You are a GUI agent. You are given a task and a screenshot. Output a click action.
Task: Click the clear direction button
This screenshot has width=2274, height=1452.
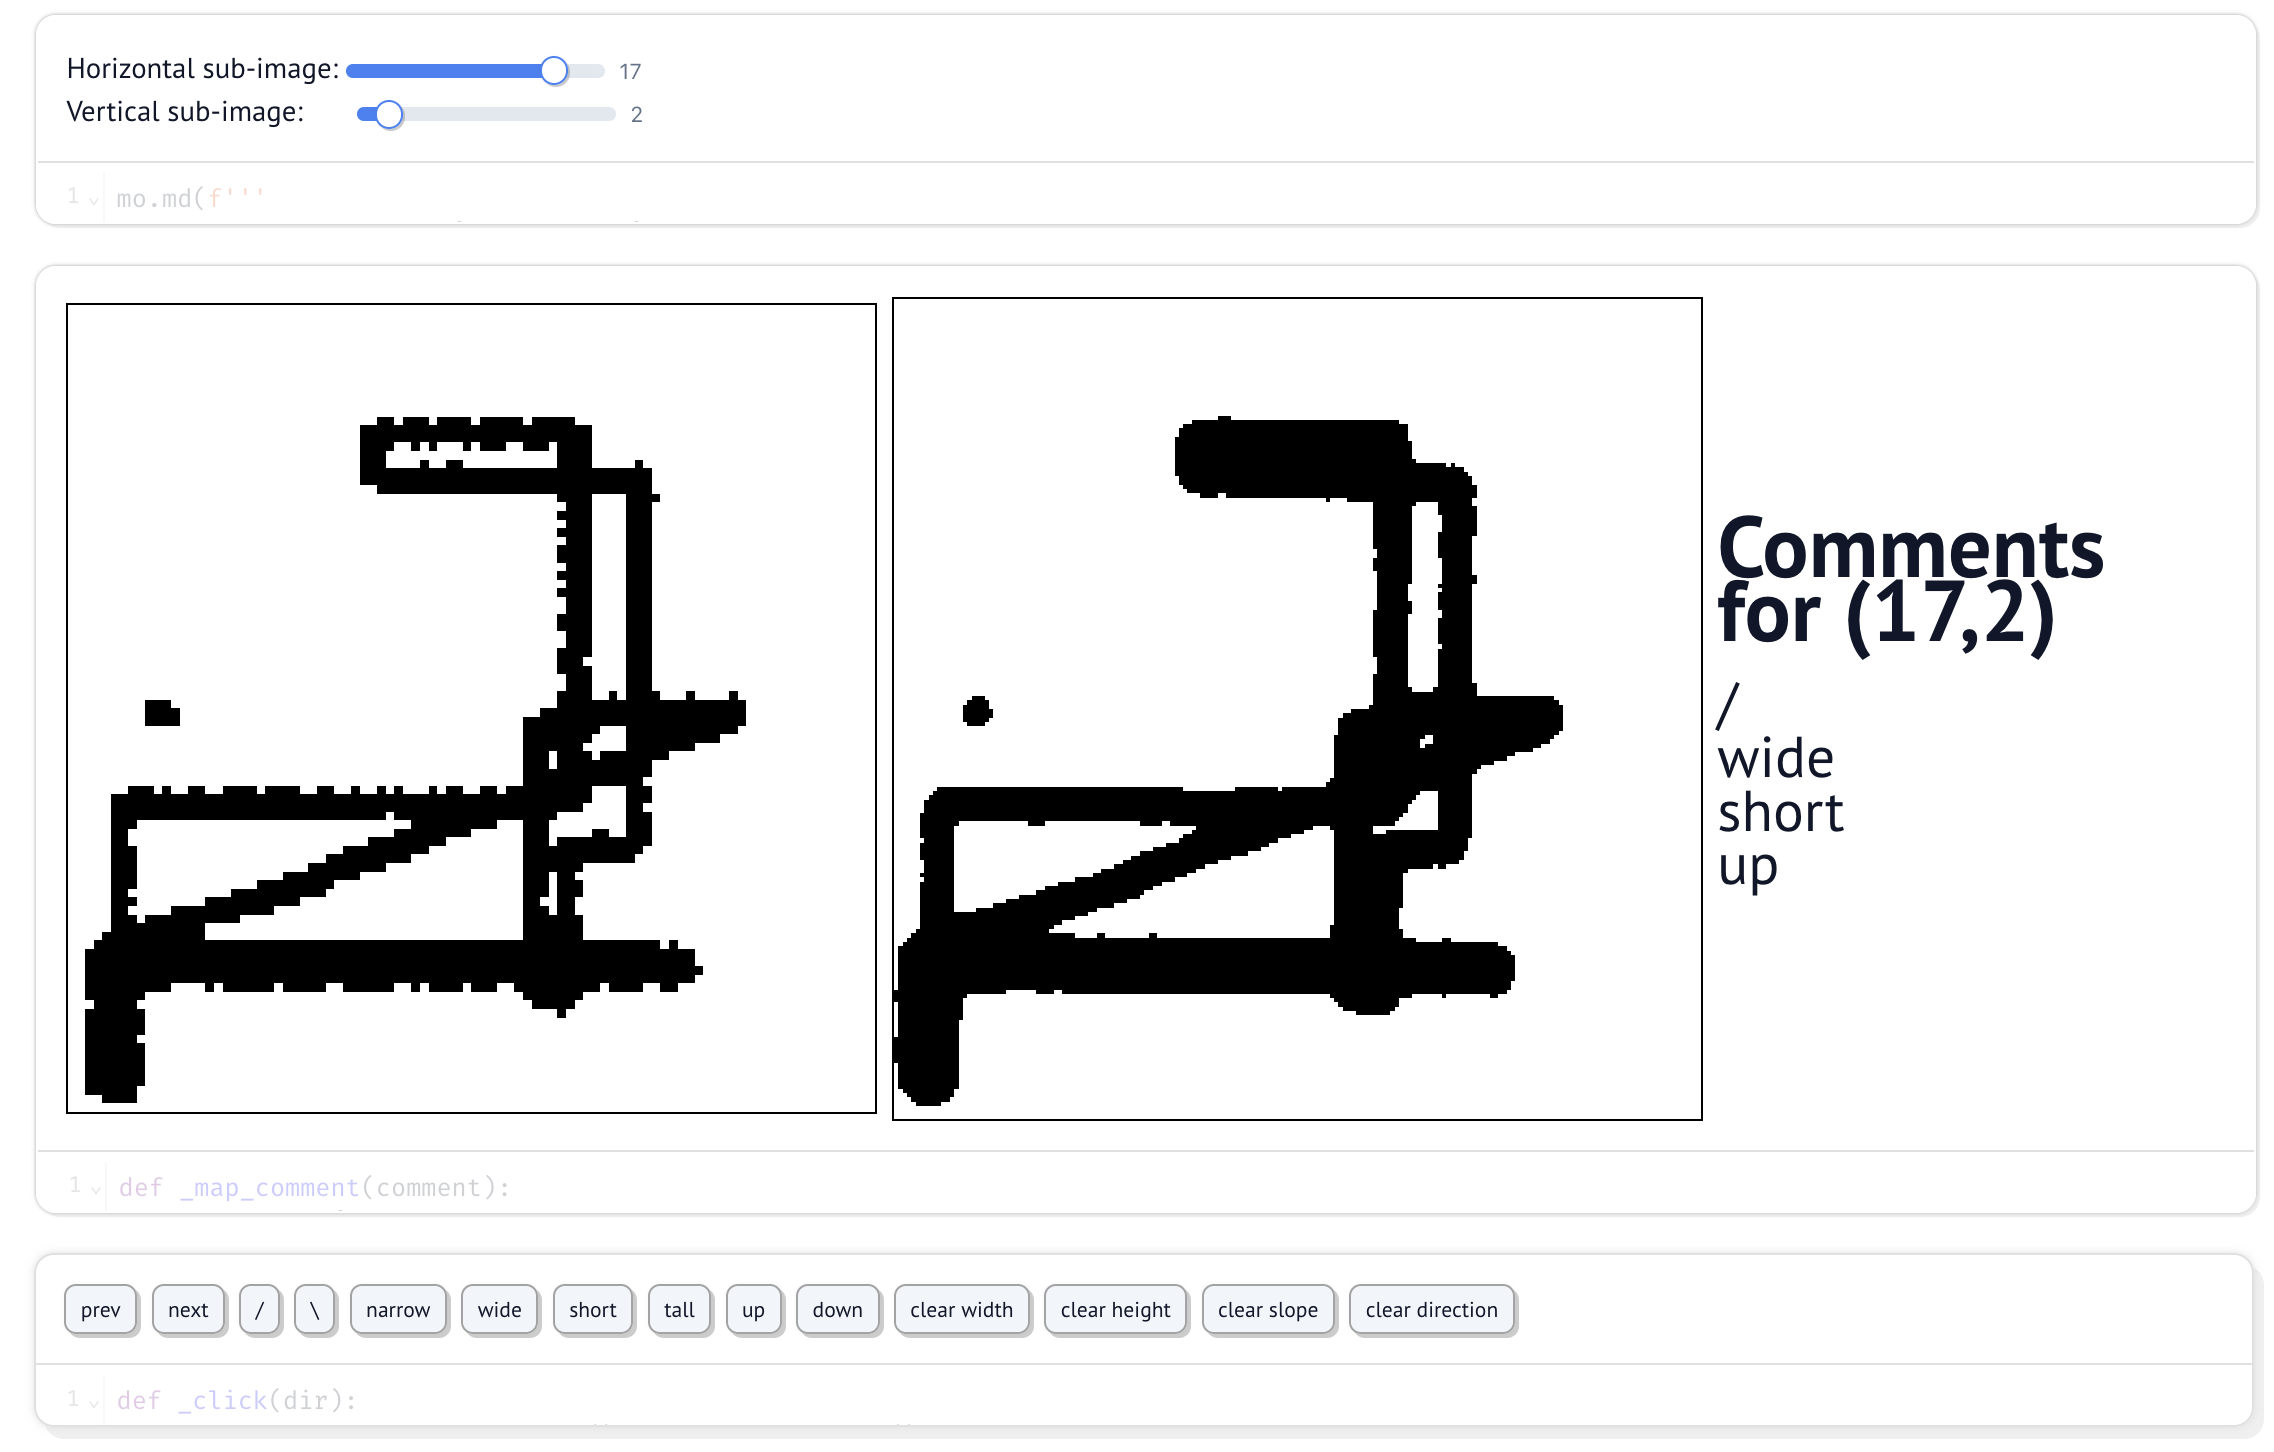click(1430, 1308)
